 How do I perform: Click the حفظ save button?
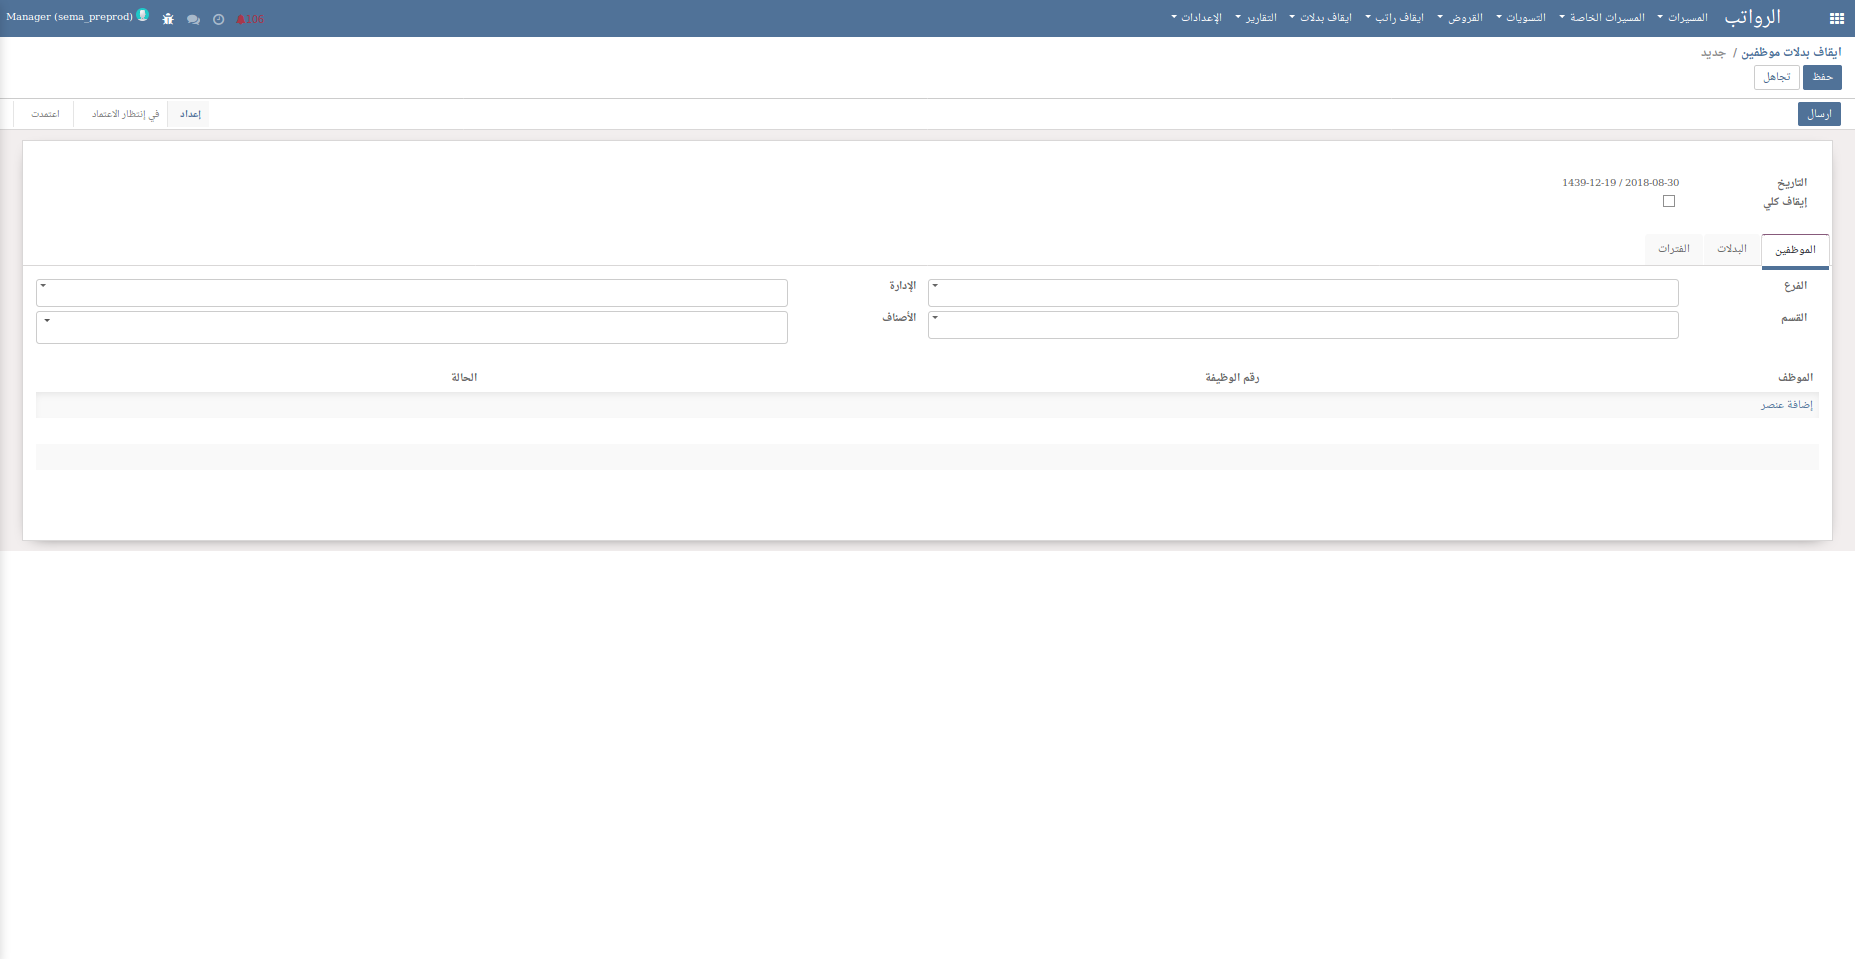pyautogui.click(x=1822, y=77)
